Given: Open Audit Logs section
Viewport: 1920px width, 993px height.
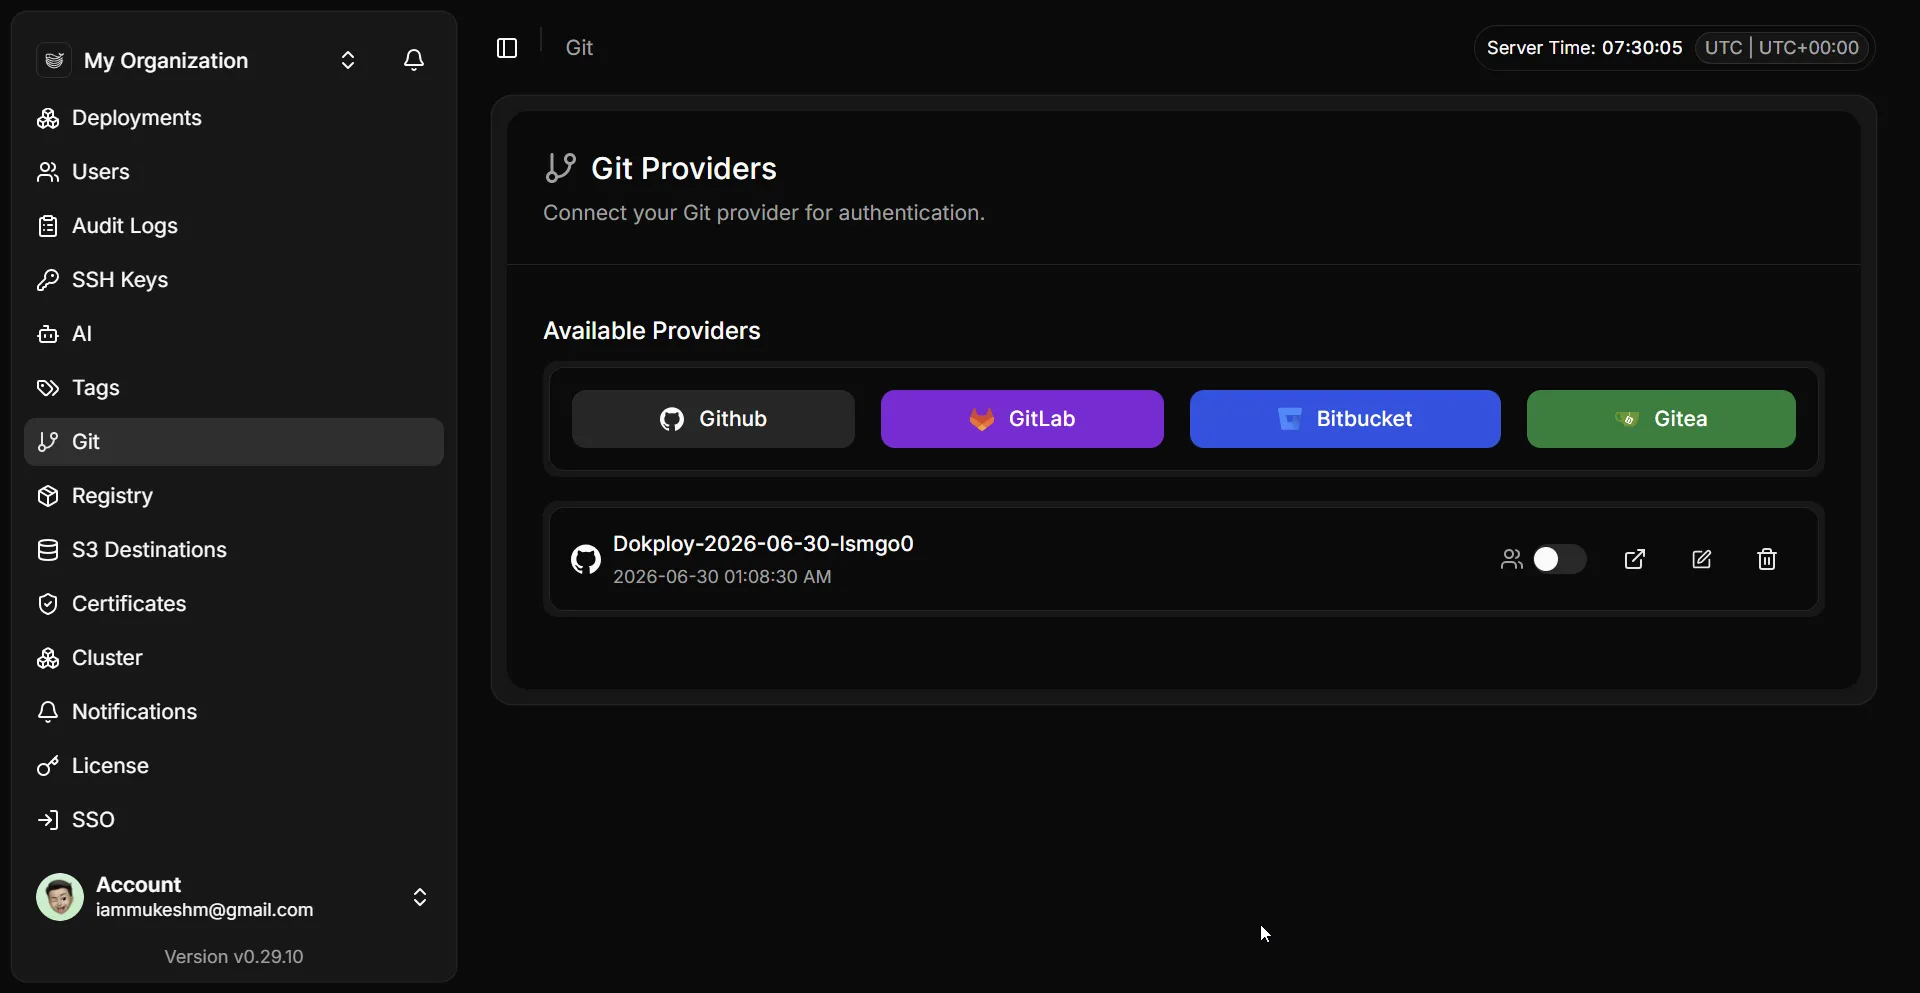Looking at the screenshot, I should (x=234, y=226).
